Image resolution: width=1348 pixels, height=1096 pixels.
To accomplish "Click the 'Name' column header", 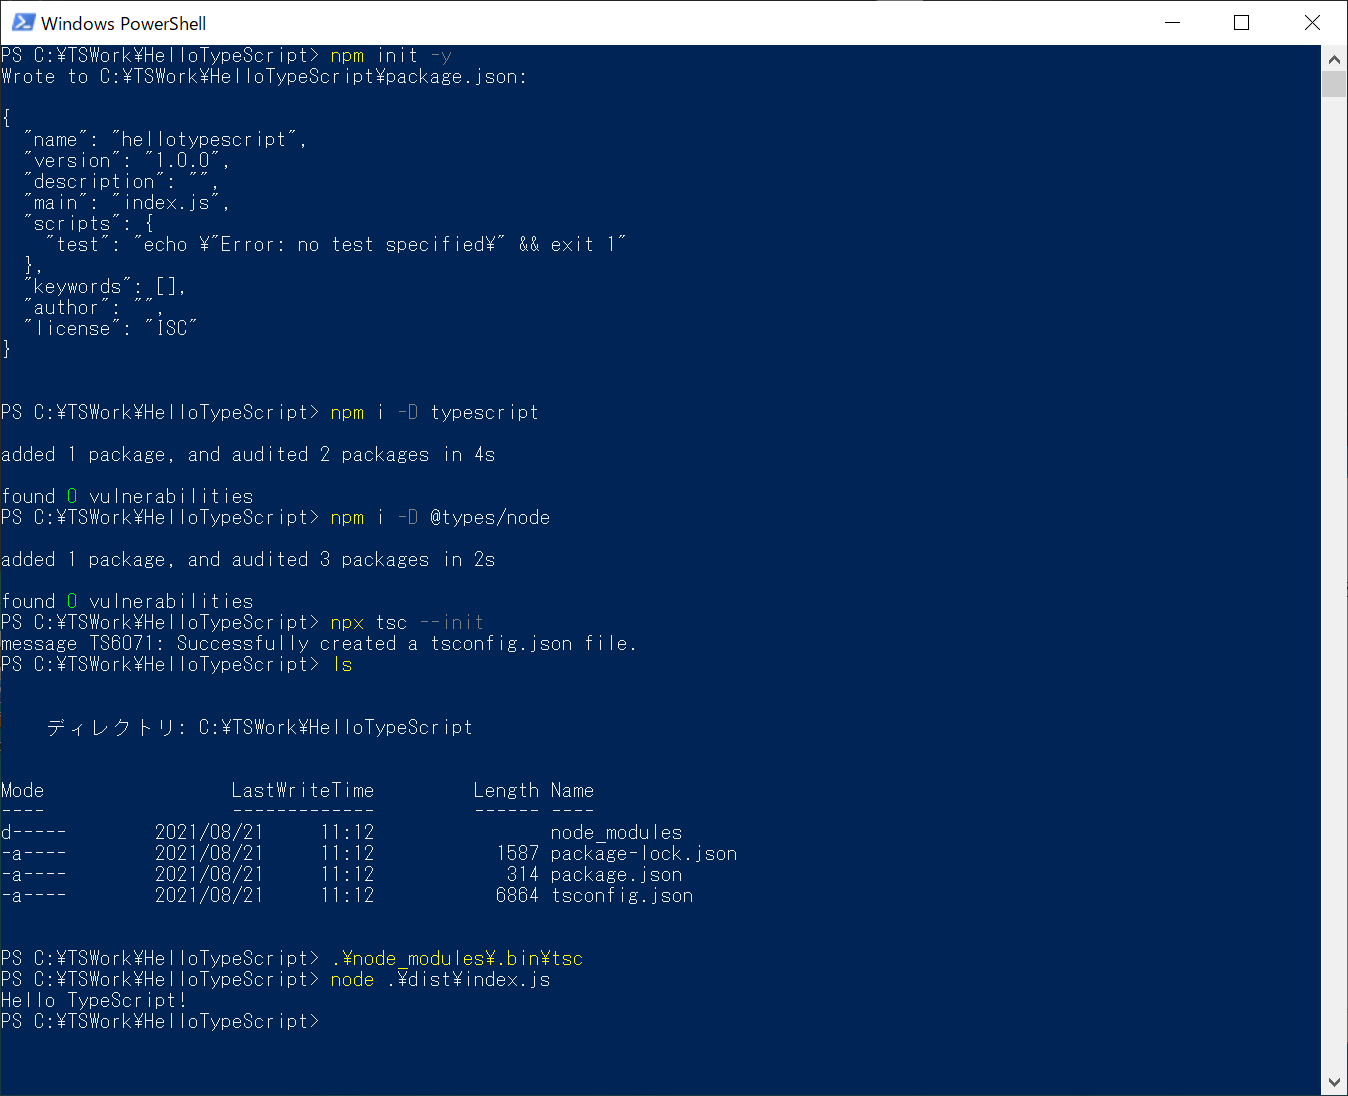I will (x=572, y=791).
